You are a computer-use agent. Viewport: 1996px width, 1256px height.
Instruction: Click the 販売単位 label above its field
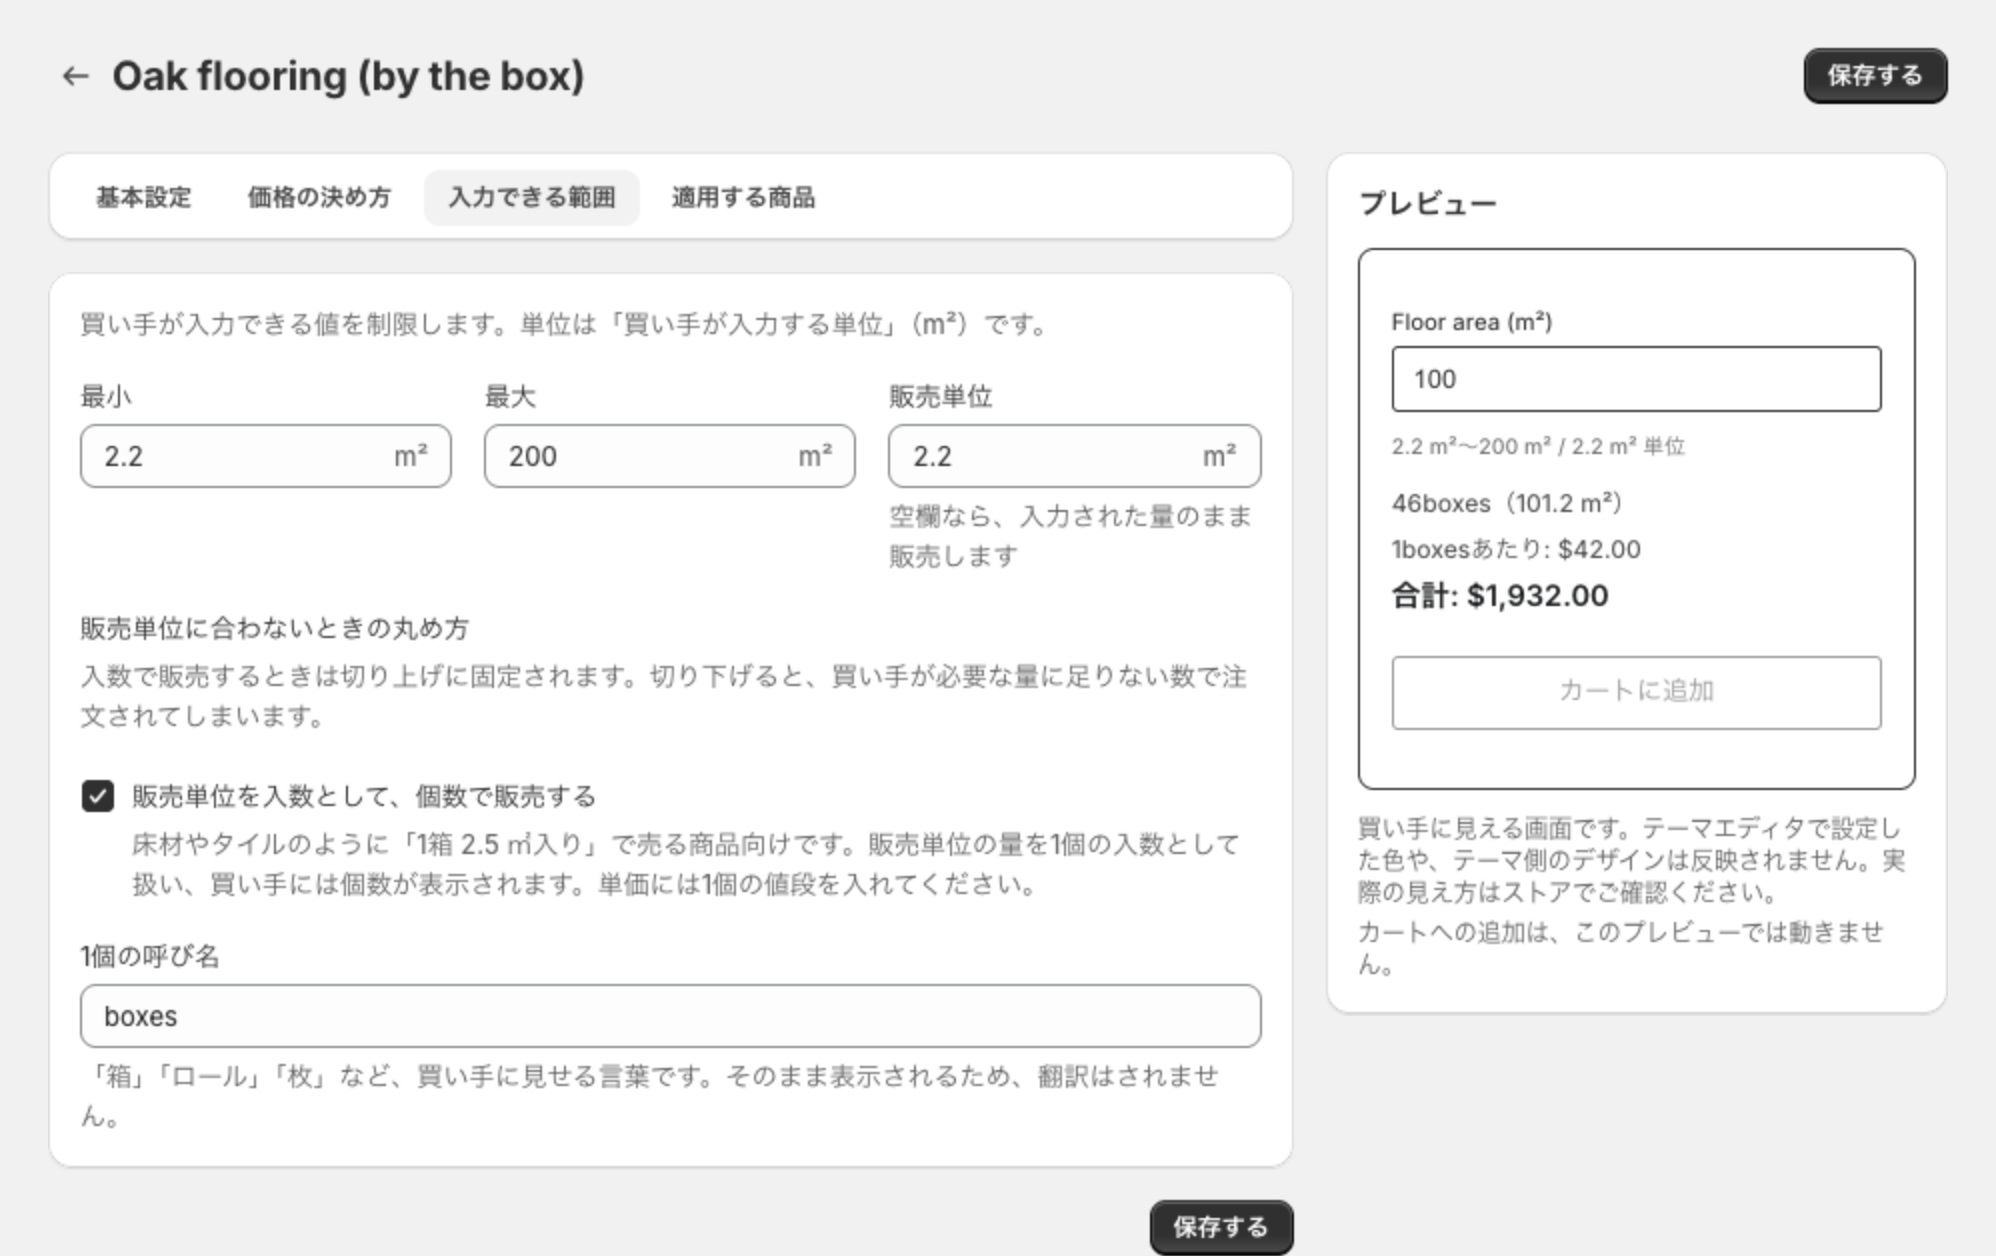click(940, 397)
